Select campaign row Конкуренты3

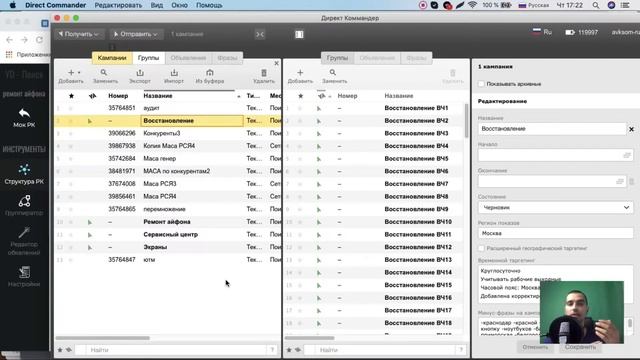[x=167, y=133]
